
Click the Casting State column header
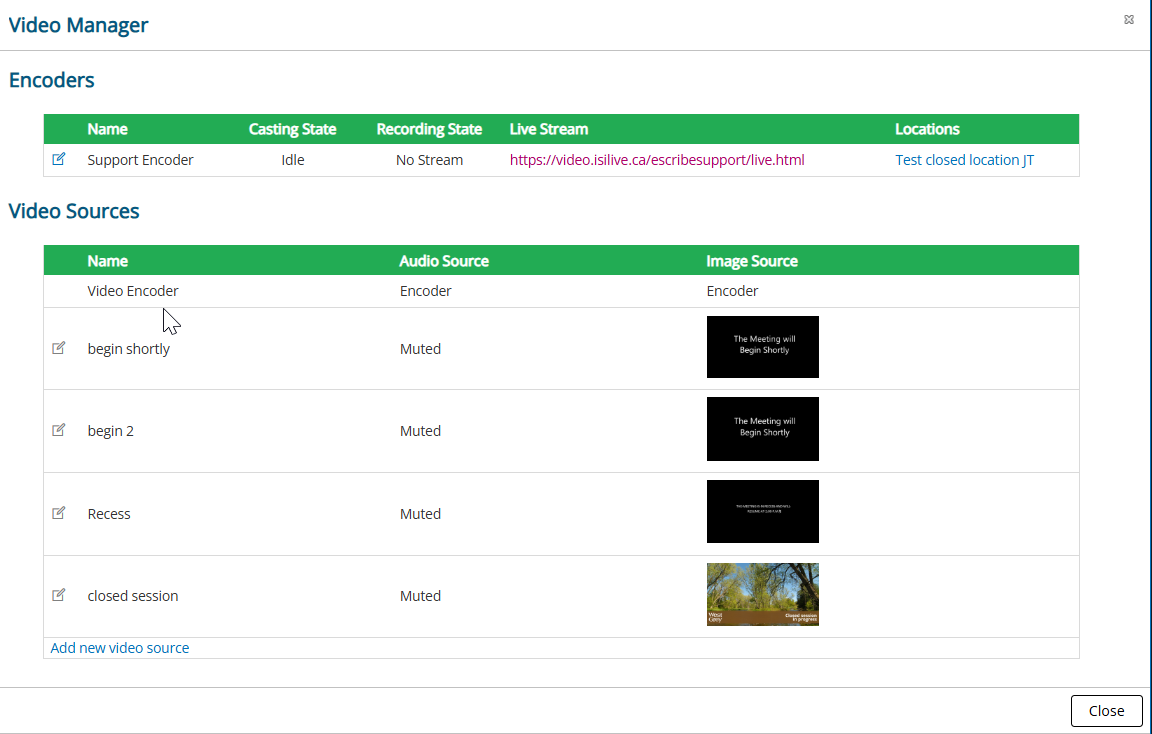pyautogui.click(x=292, y=129)
